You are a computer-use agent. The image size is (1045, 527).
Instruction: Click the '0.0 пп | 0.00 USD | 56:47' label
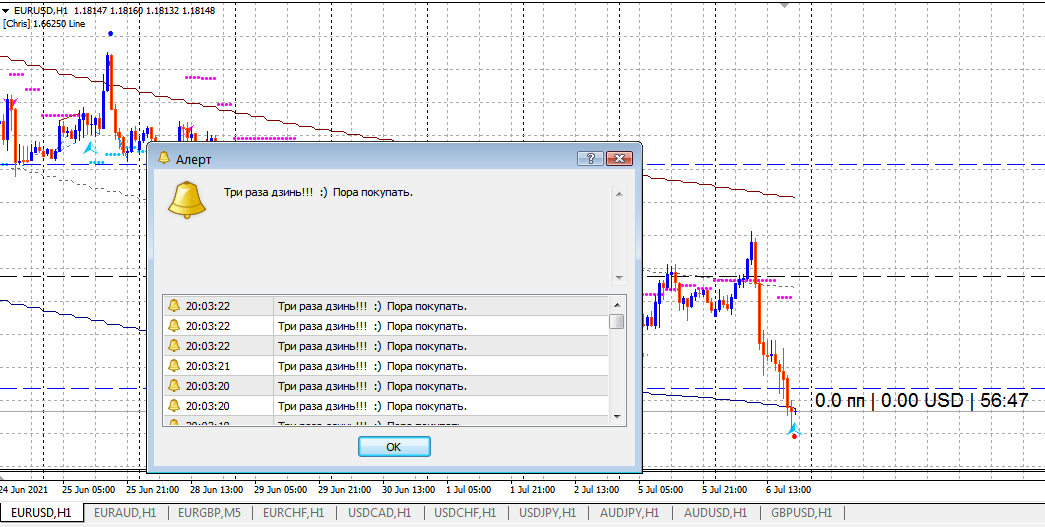tap(922, 400)
